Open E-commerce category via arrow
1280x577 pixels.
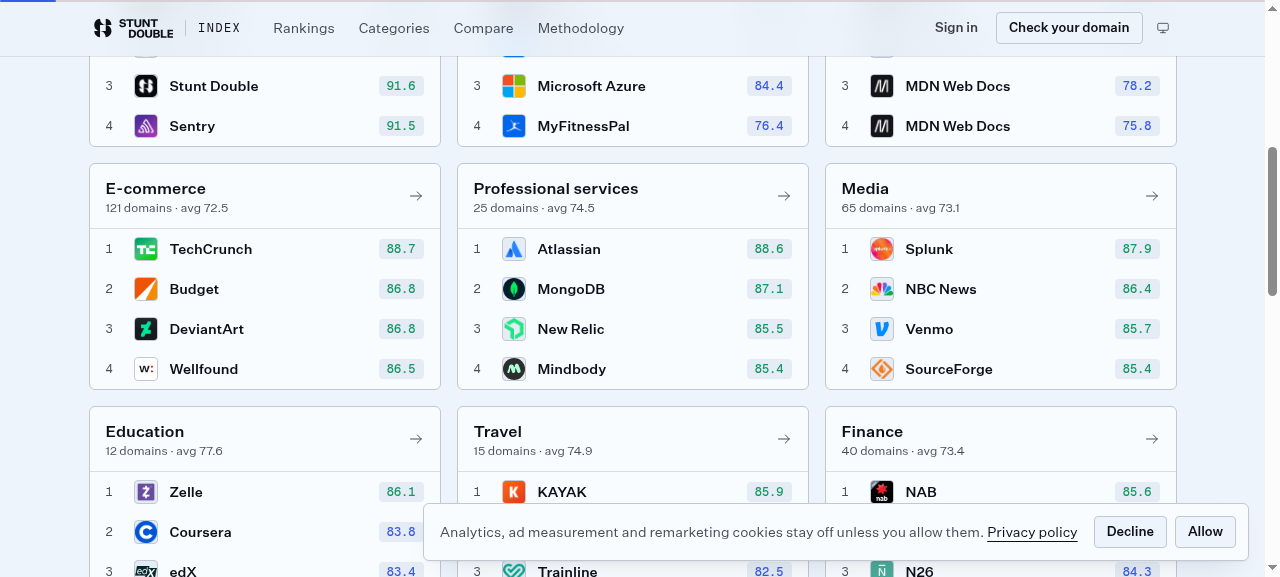pyautogui.click(x=416, y=196)
